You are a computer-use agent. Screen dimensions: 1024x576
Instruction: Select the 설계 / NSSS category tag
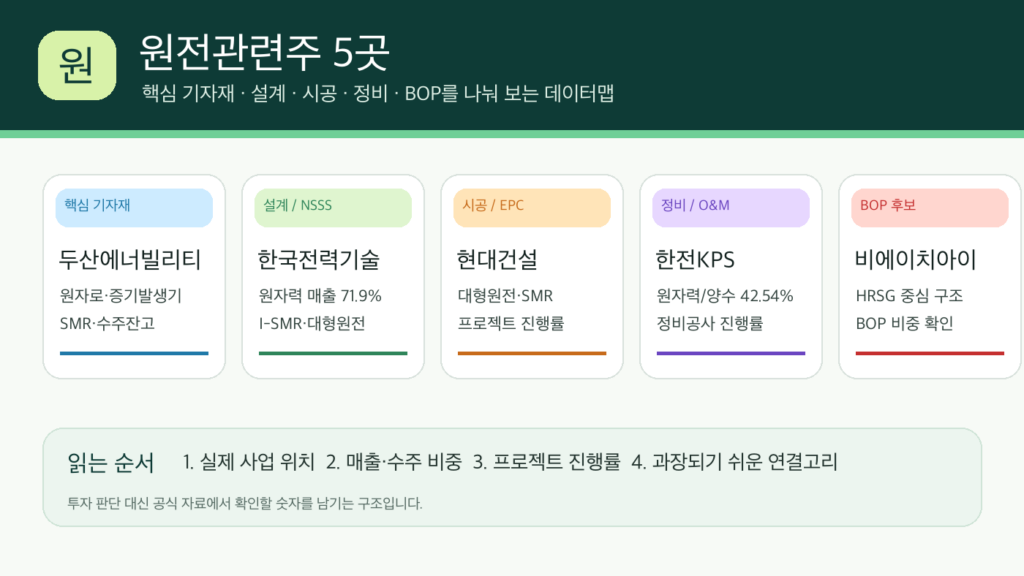tap(333, 208)
